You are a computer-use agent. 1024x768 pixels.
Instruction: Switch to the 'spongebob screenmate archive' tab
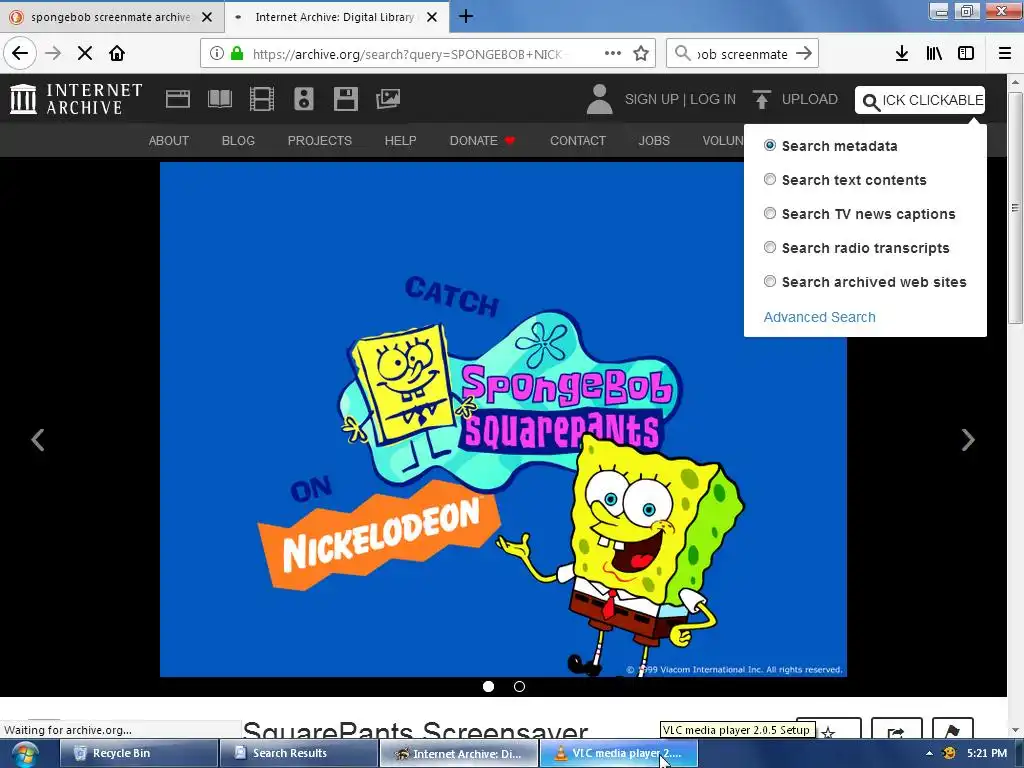coord(111,17)
